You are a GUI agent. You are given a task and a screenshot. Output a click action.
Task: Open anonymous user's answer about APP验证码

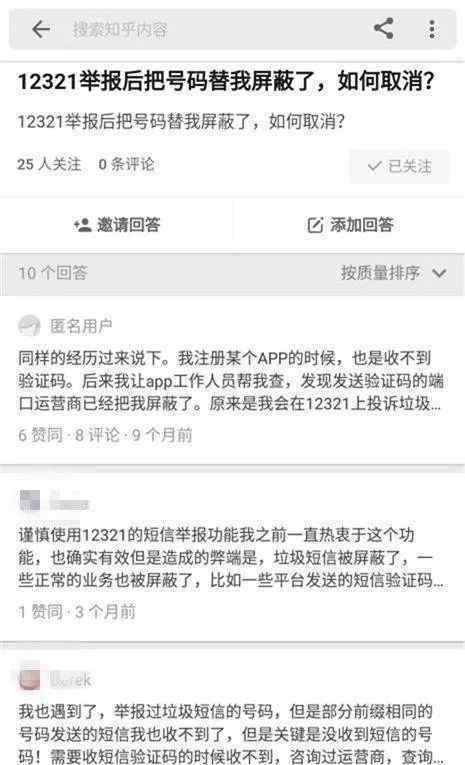[x=231, y=381]
